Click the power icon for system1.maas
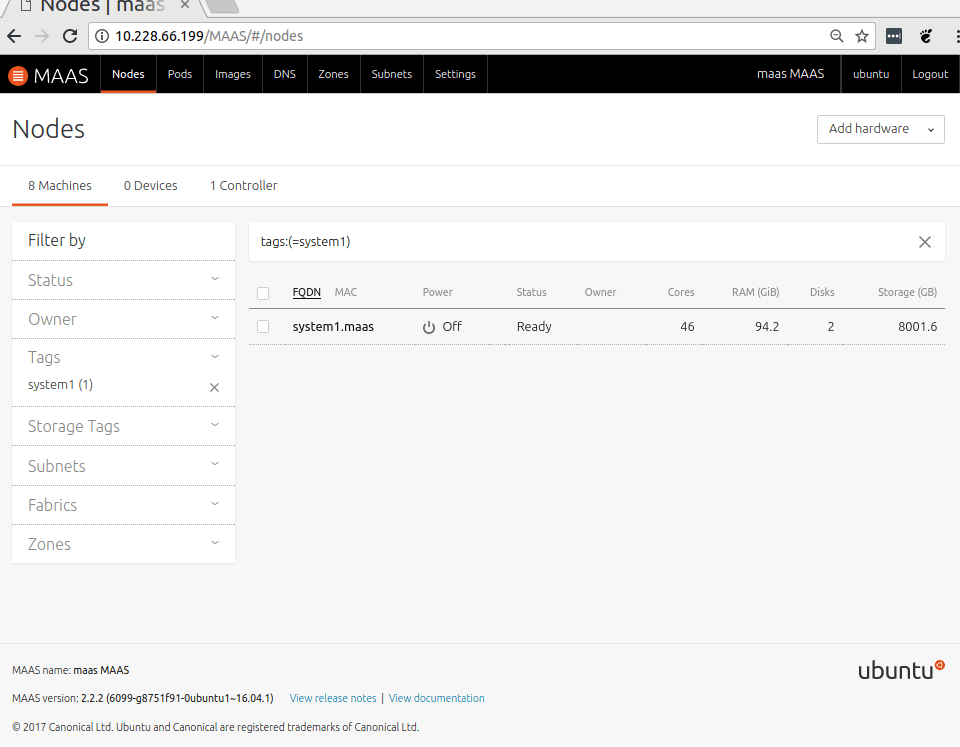 click(429, 327)
